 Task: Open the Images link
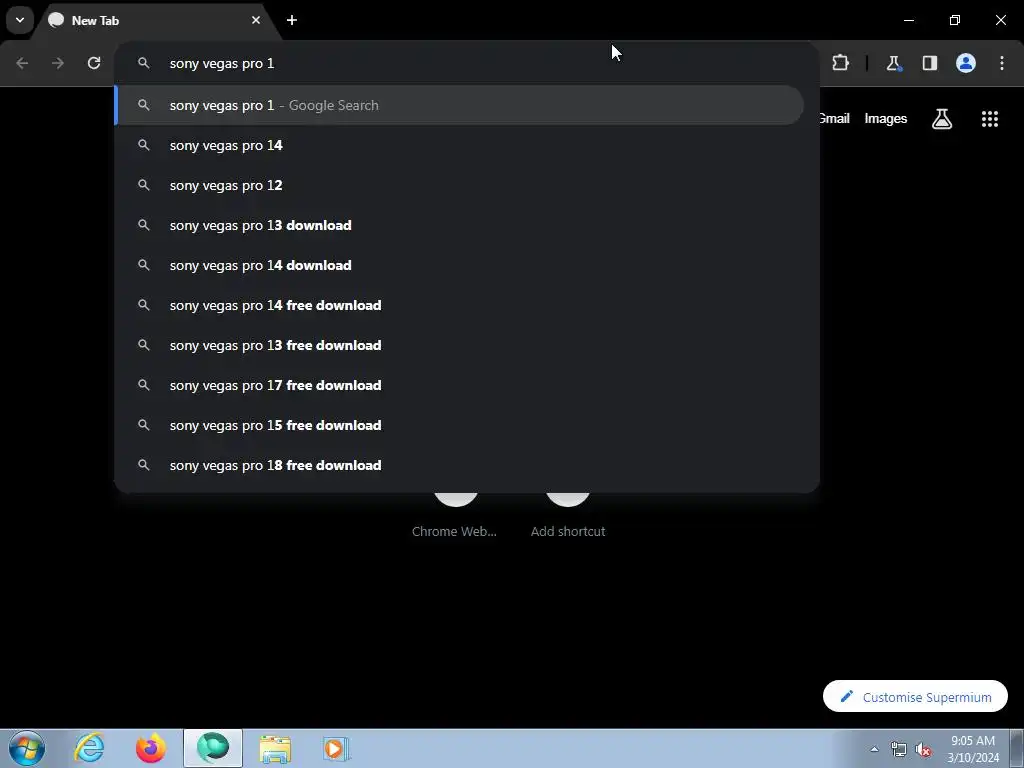[886, 118]
